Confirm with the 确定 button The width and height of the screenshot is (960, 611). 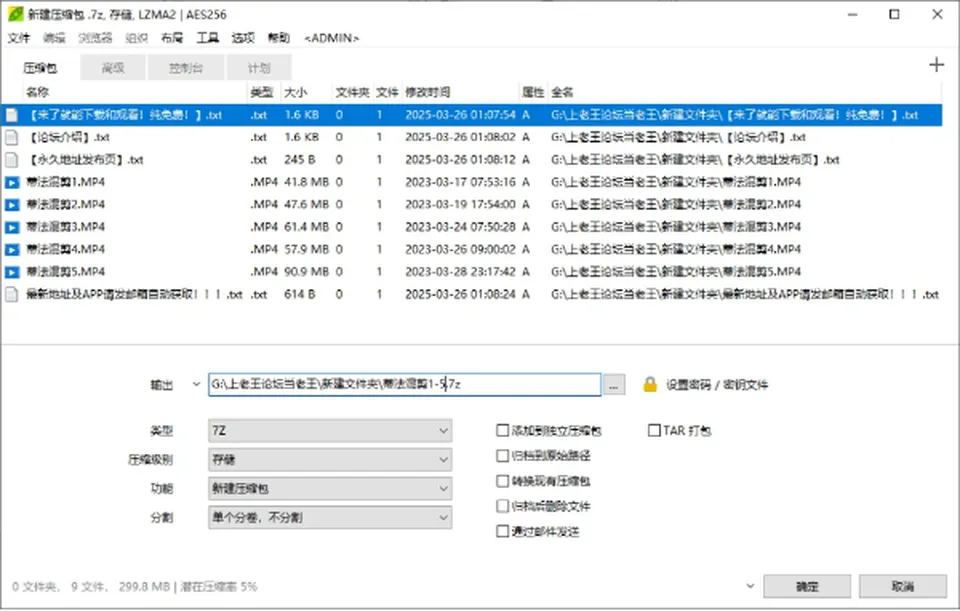pyautogui.click(x=807, y=586)
